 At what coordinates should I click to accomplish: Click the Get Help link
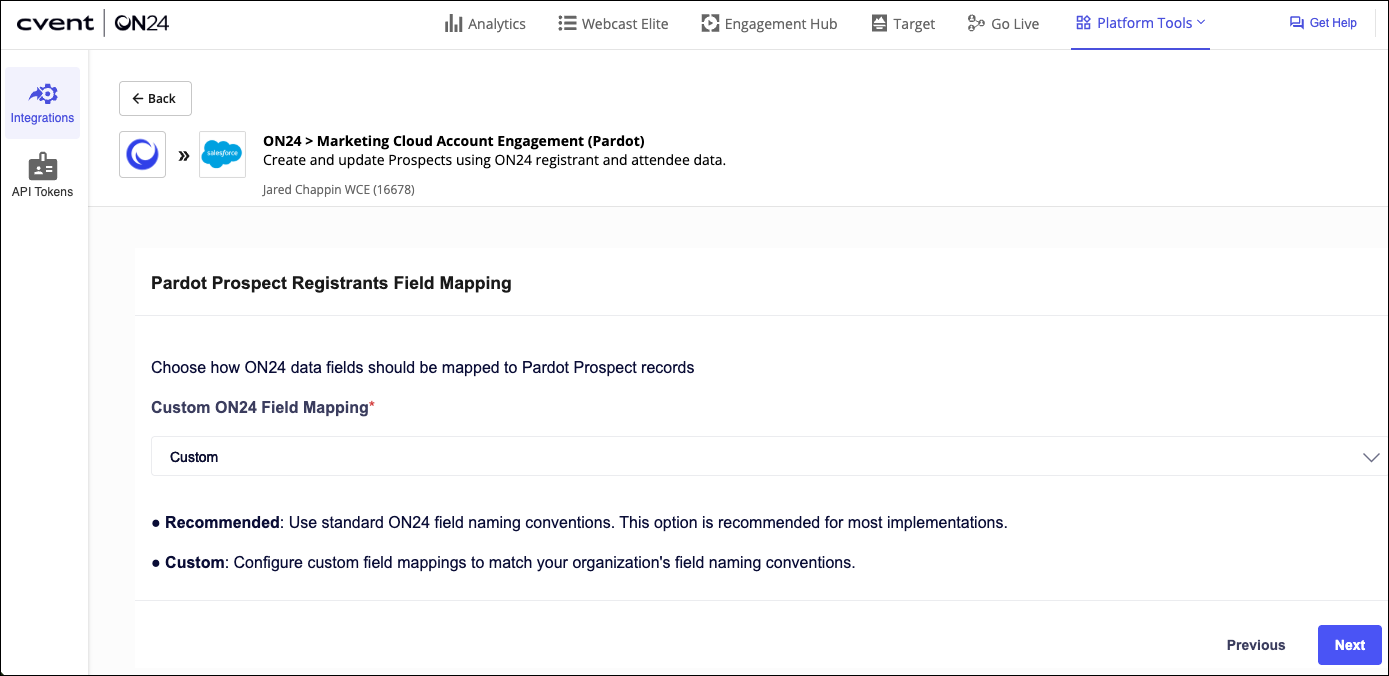point(1323,22)
